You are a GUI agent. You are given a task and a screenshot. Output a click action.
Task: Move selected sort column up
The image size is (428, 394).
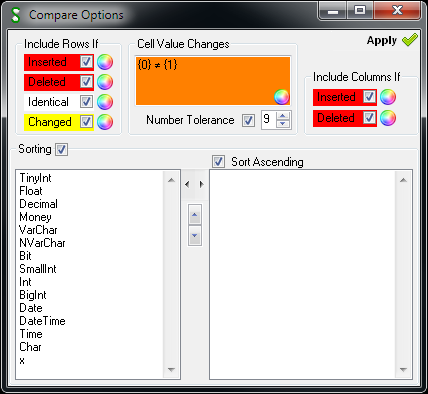click(x=195, y=215)
